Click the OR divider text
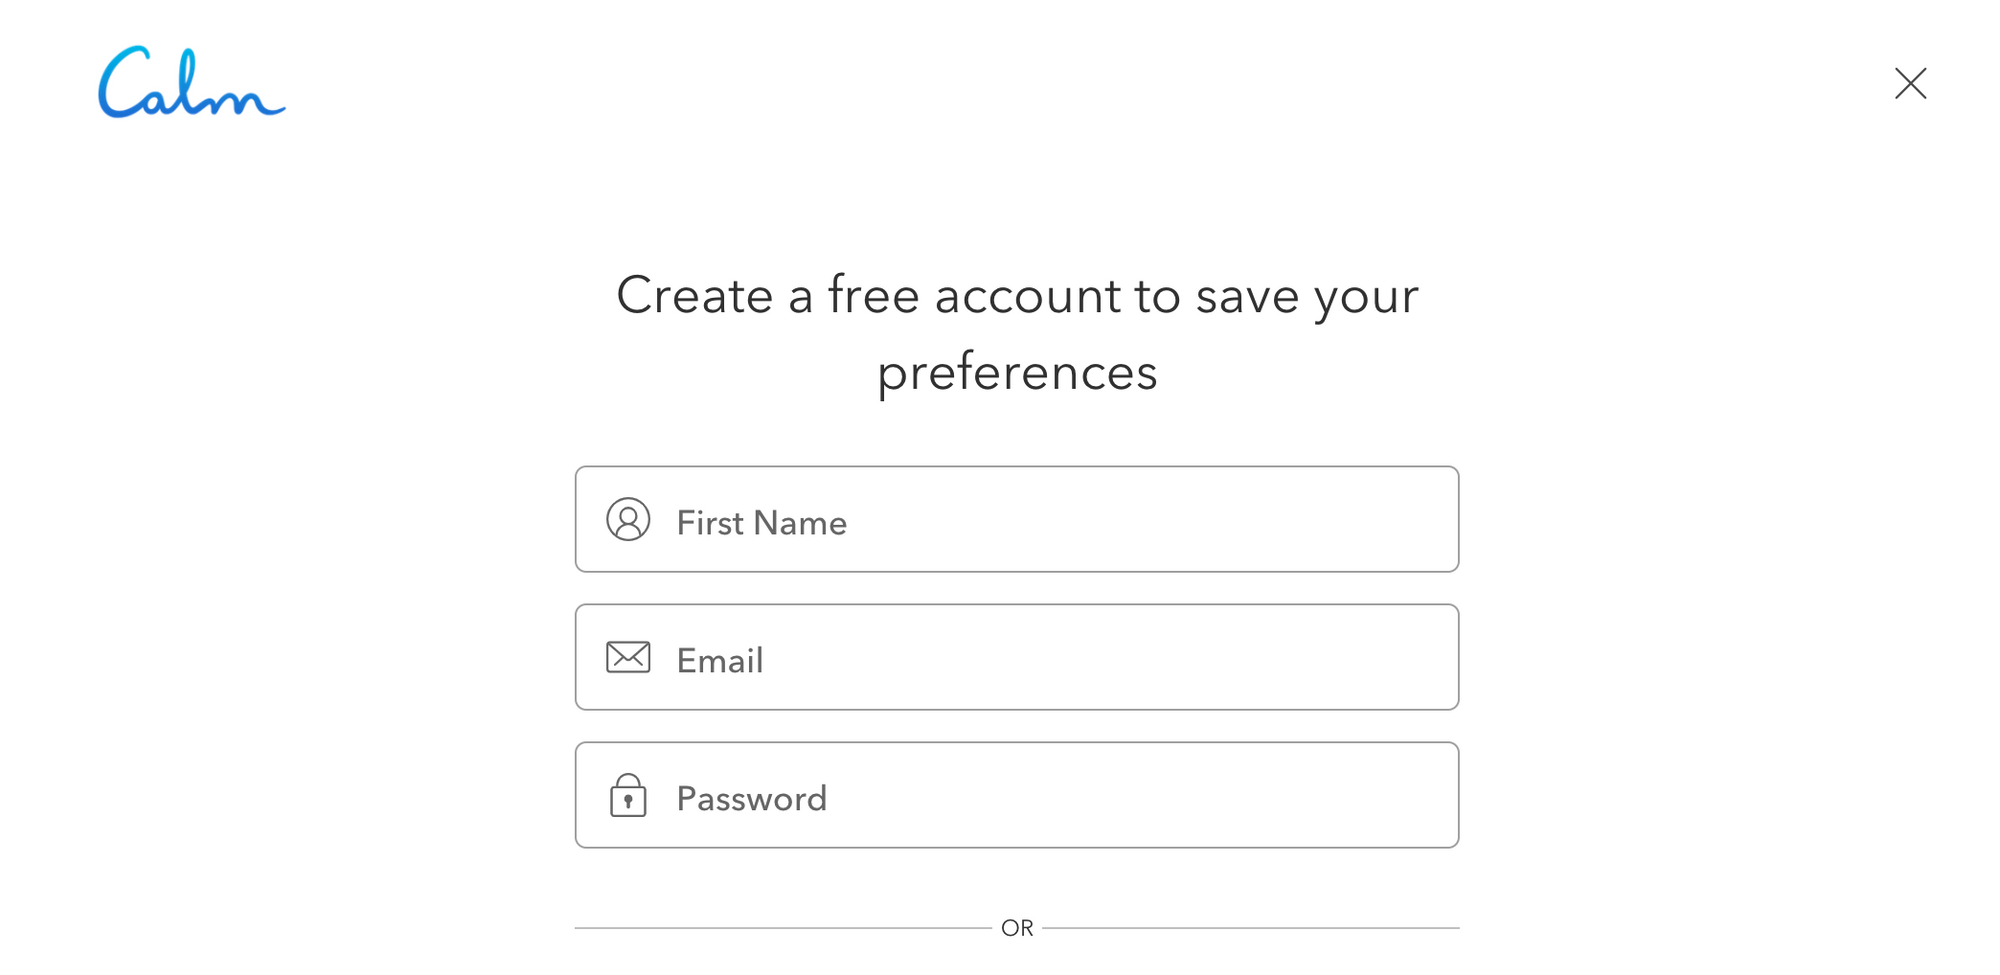Image resolution: width=2000 pixels, height=975 pixels. [x=1018, y=927]
